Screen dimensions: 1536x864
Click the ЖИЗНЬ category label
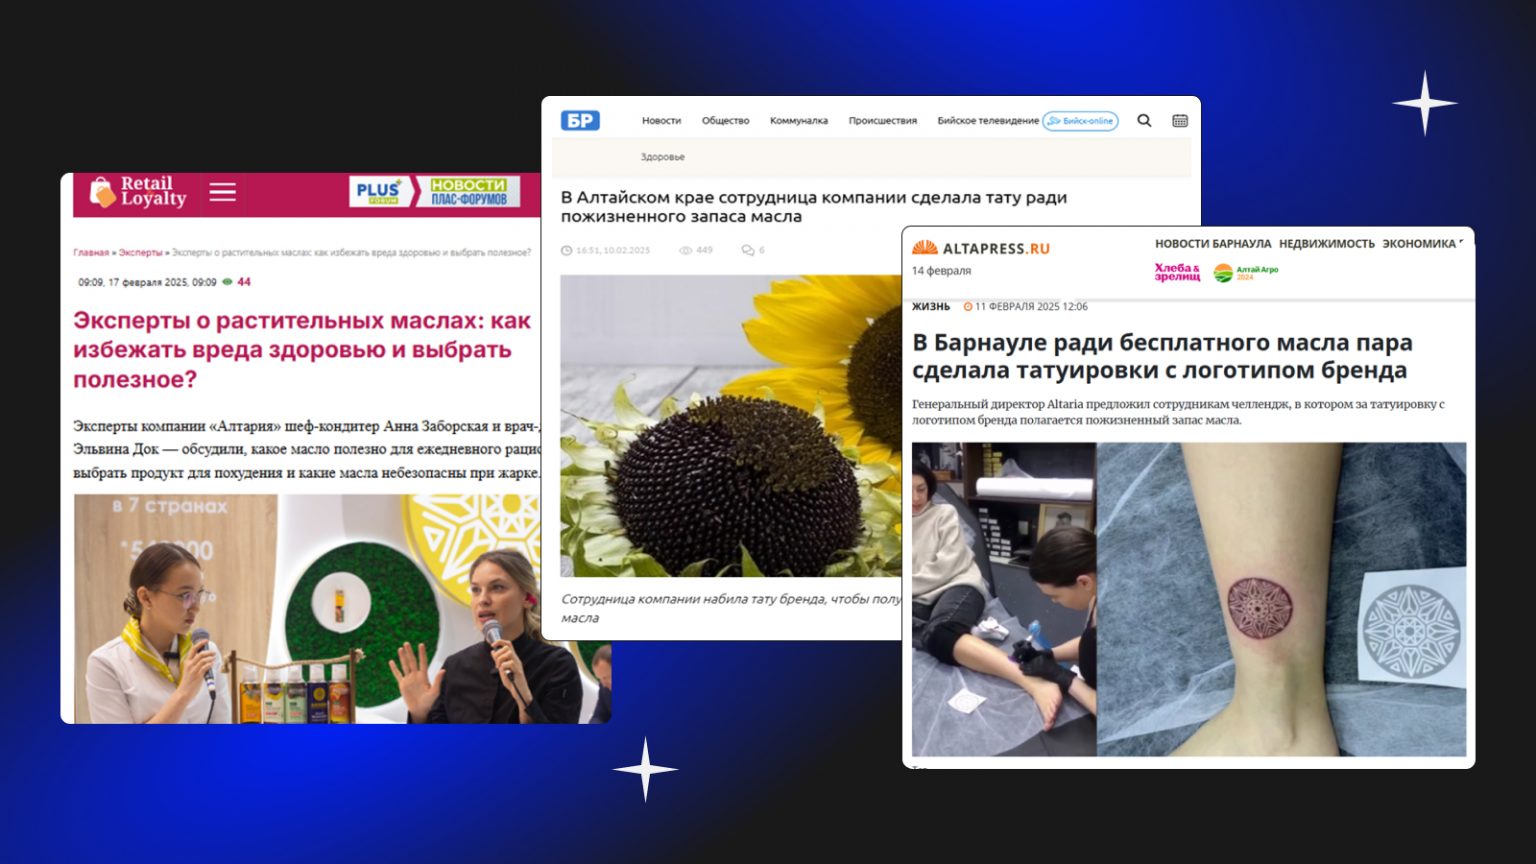coord(930,307)
